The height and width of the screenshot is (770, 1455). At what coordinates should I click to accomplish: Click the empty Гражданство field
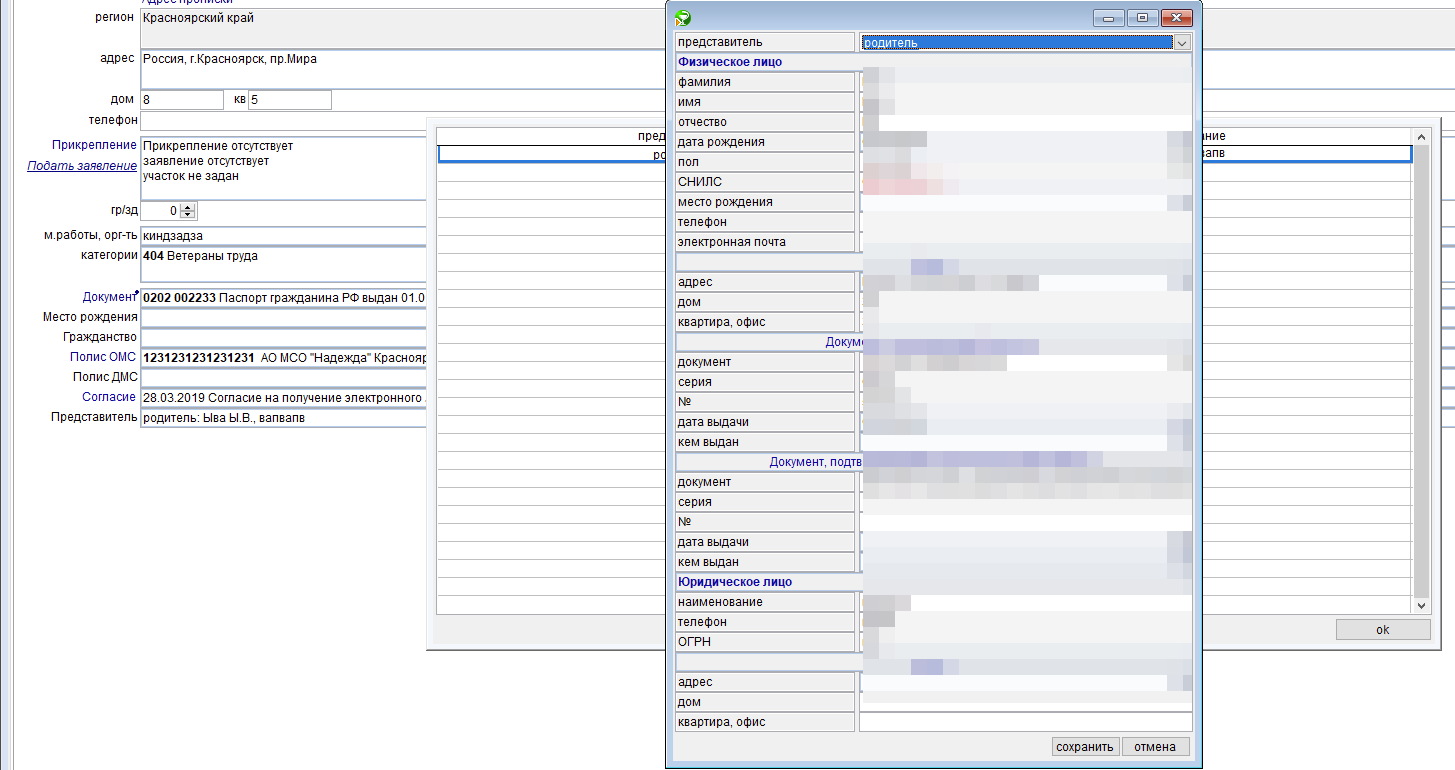click(283, 337)
